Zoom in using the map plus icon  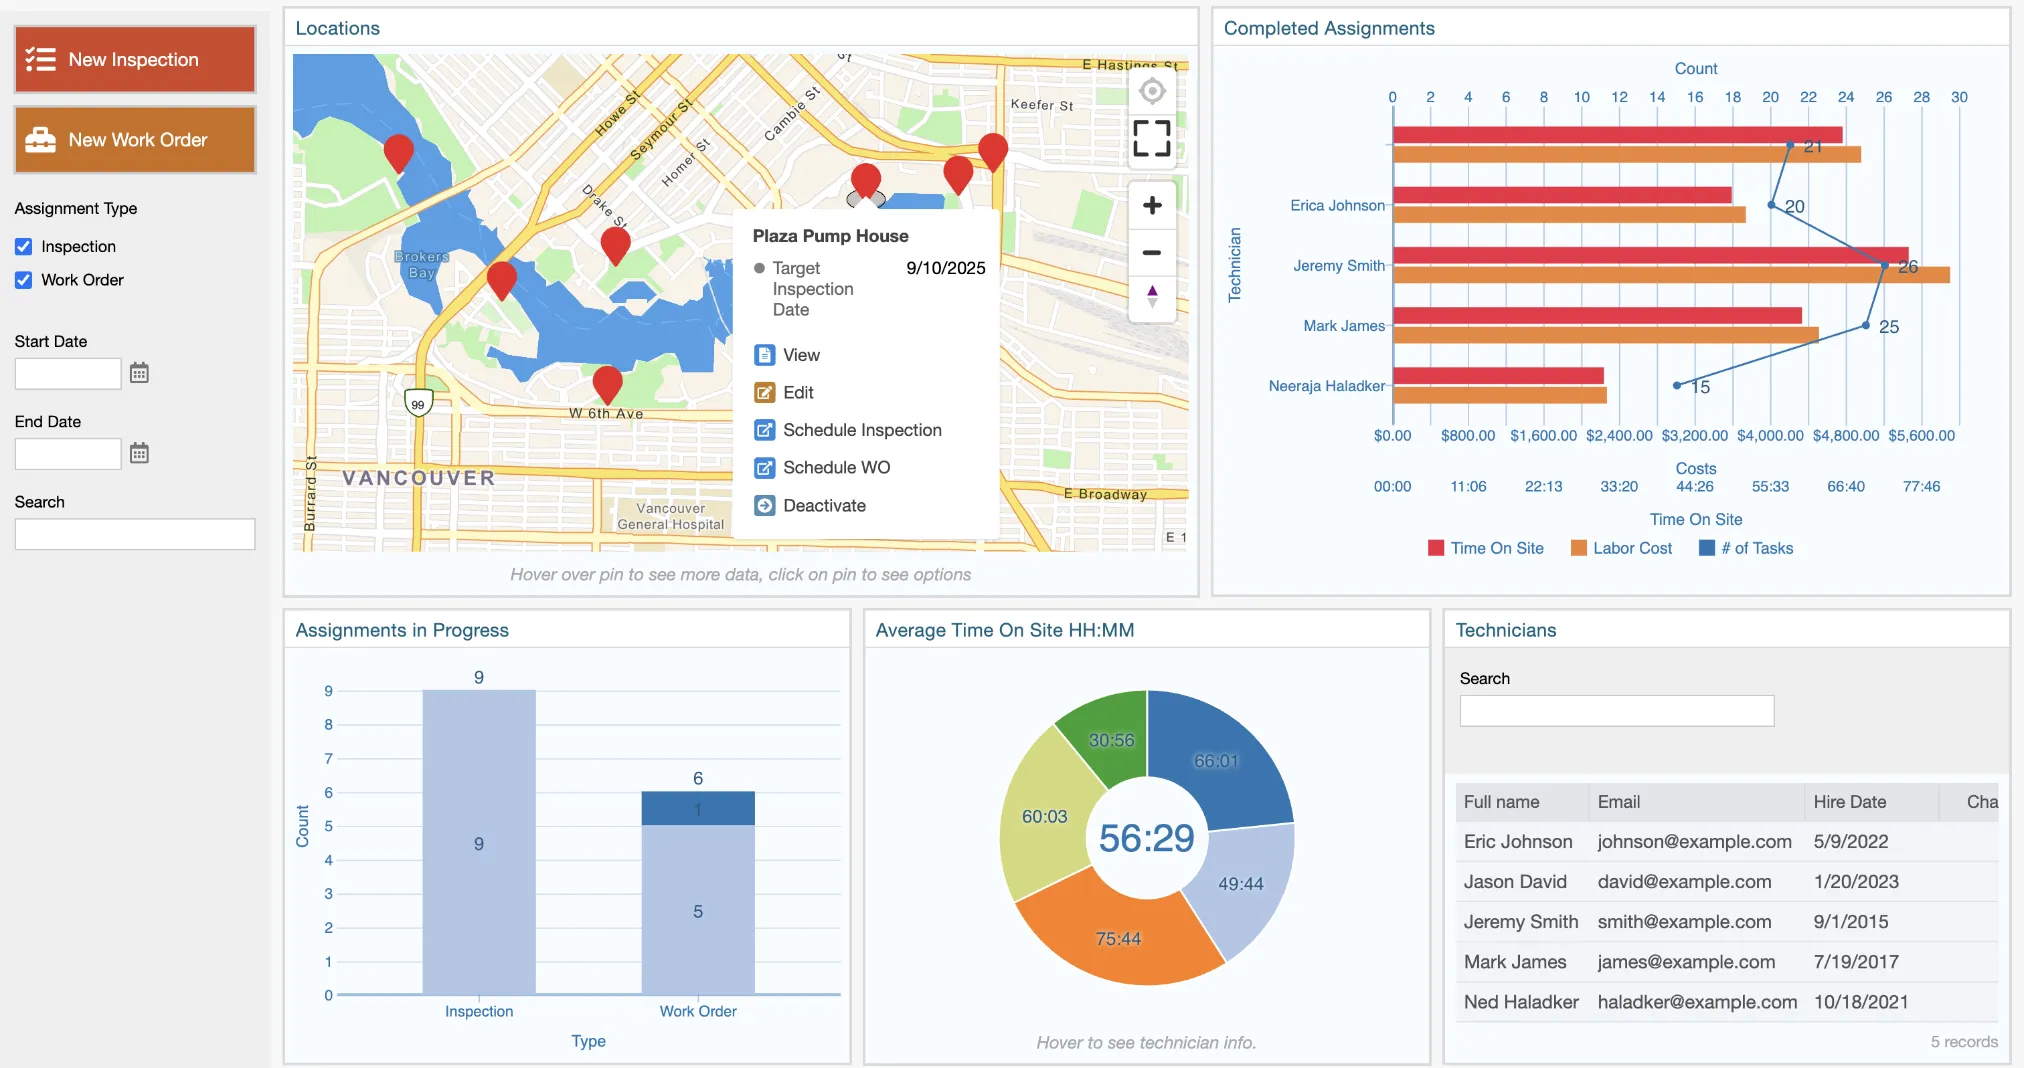tap(1152, 205)
